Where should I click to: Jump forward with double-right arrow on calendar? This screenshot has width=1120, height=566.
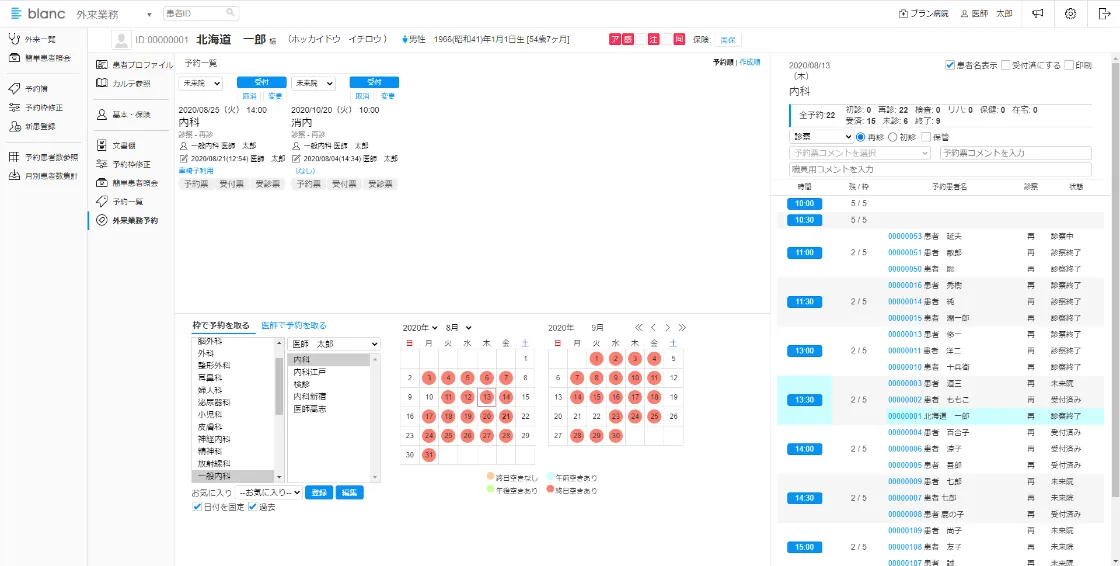point(682,327)
